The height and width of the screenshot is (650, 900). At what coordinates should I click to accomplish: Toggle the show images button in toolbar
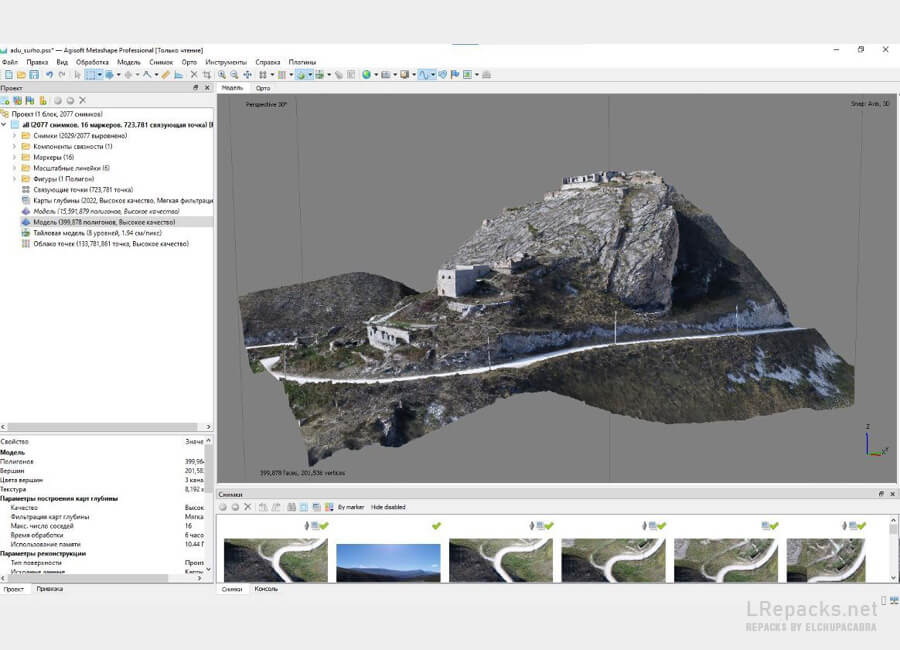[468, 75]
